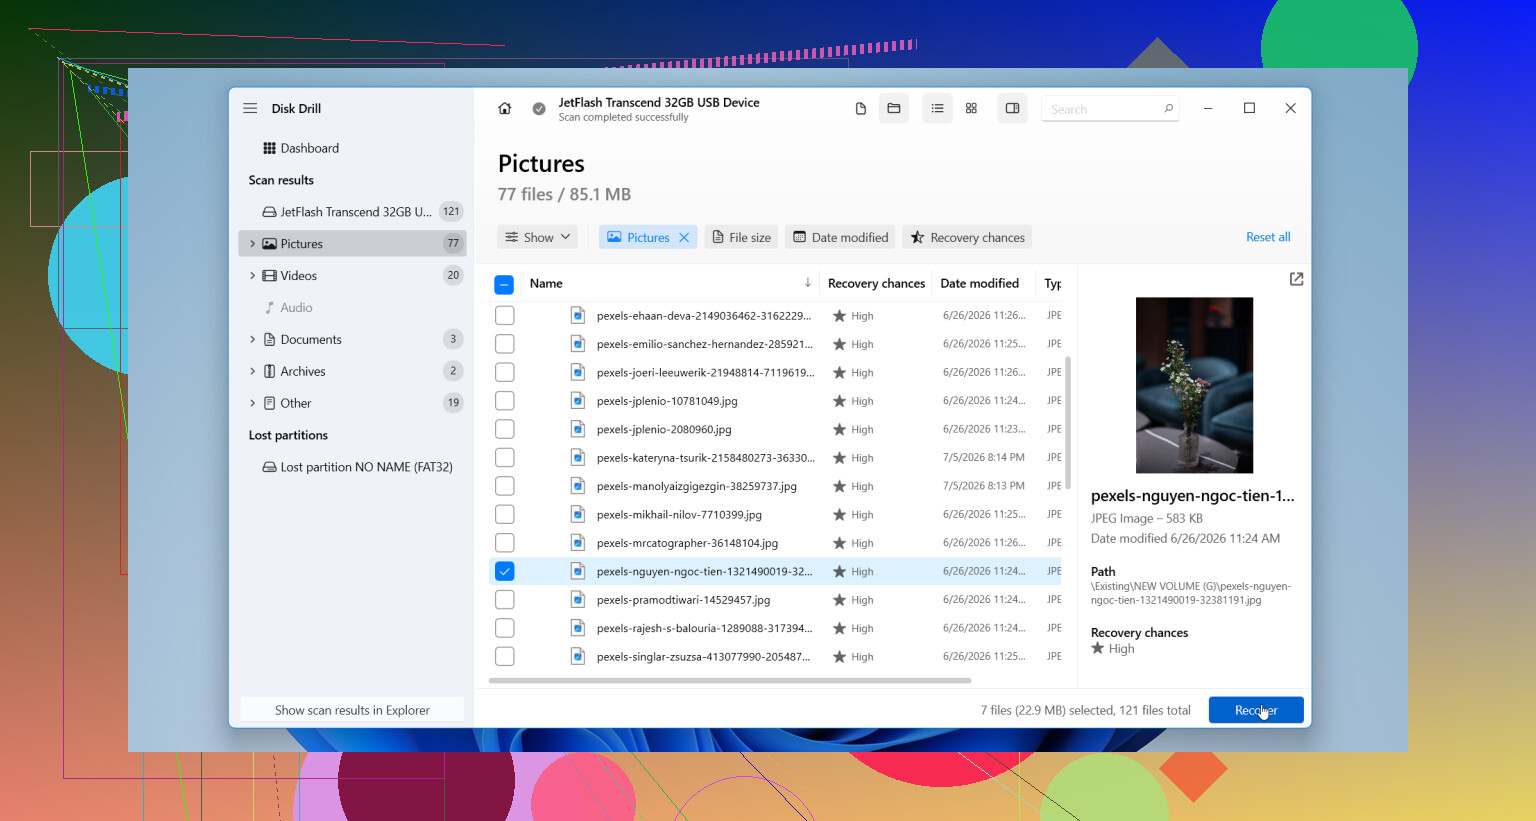Expand the Archives tree node

[x=252, y=371]
